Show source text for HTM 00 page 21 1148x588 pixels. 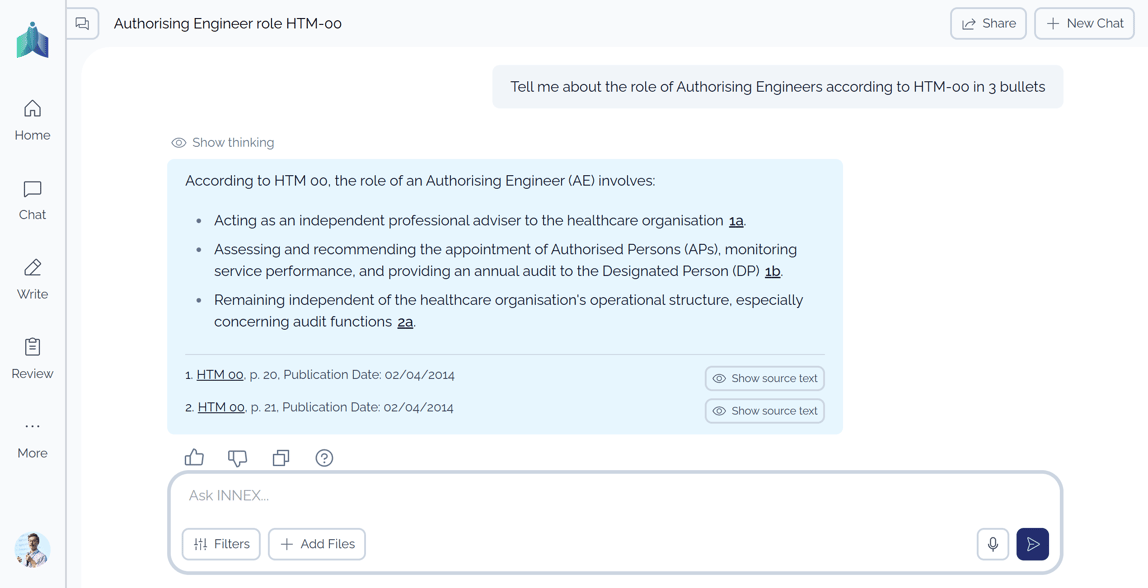tap(764, 411)
